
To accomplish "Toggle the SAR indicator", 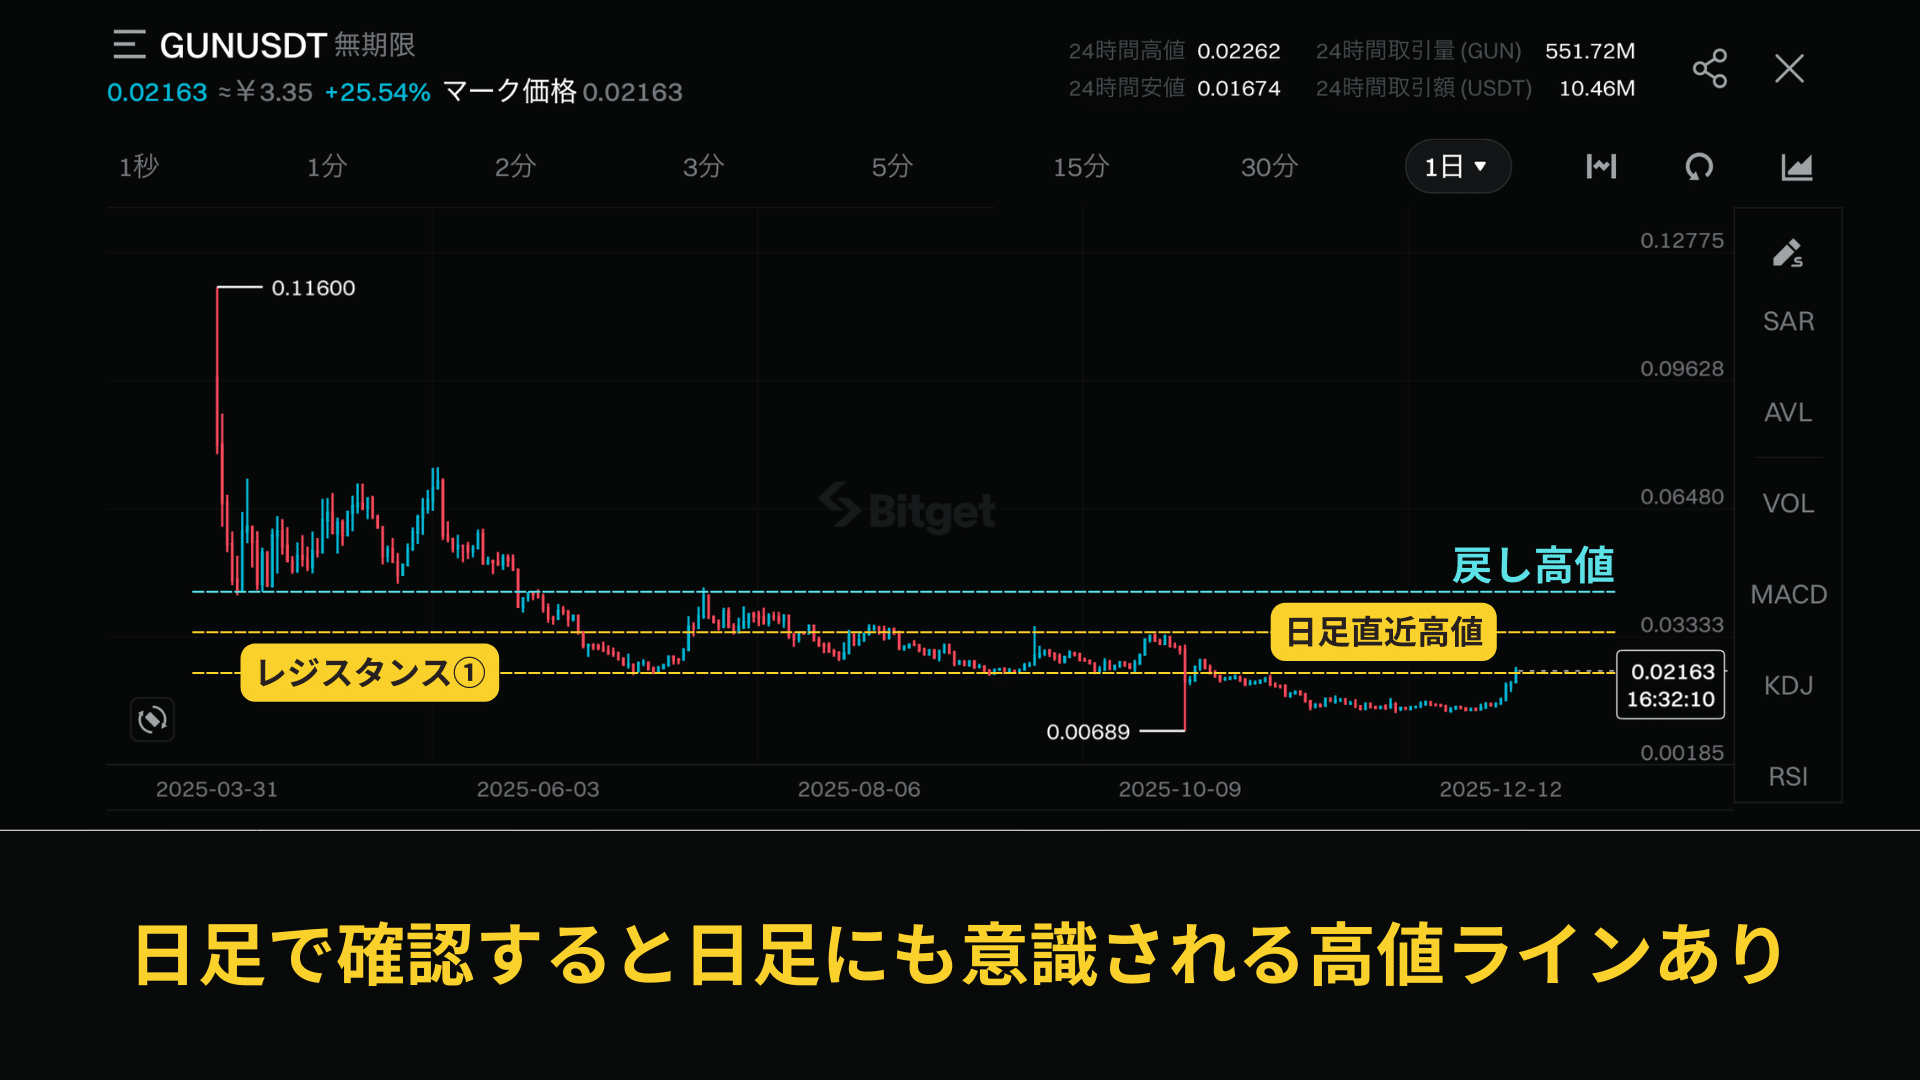I will (x=1787, y=321).
